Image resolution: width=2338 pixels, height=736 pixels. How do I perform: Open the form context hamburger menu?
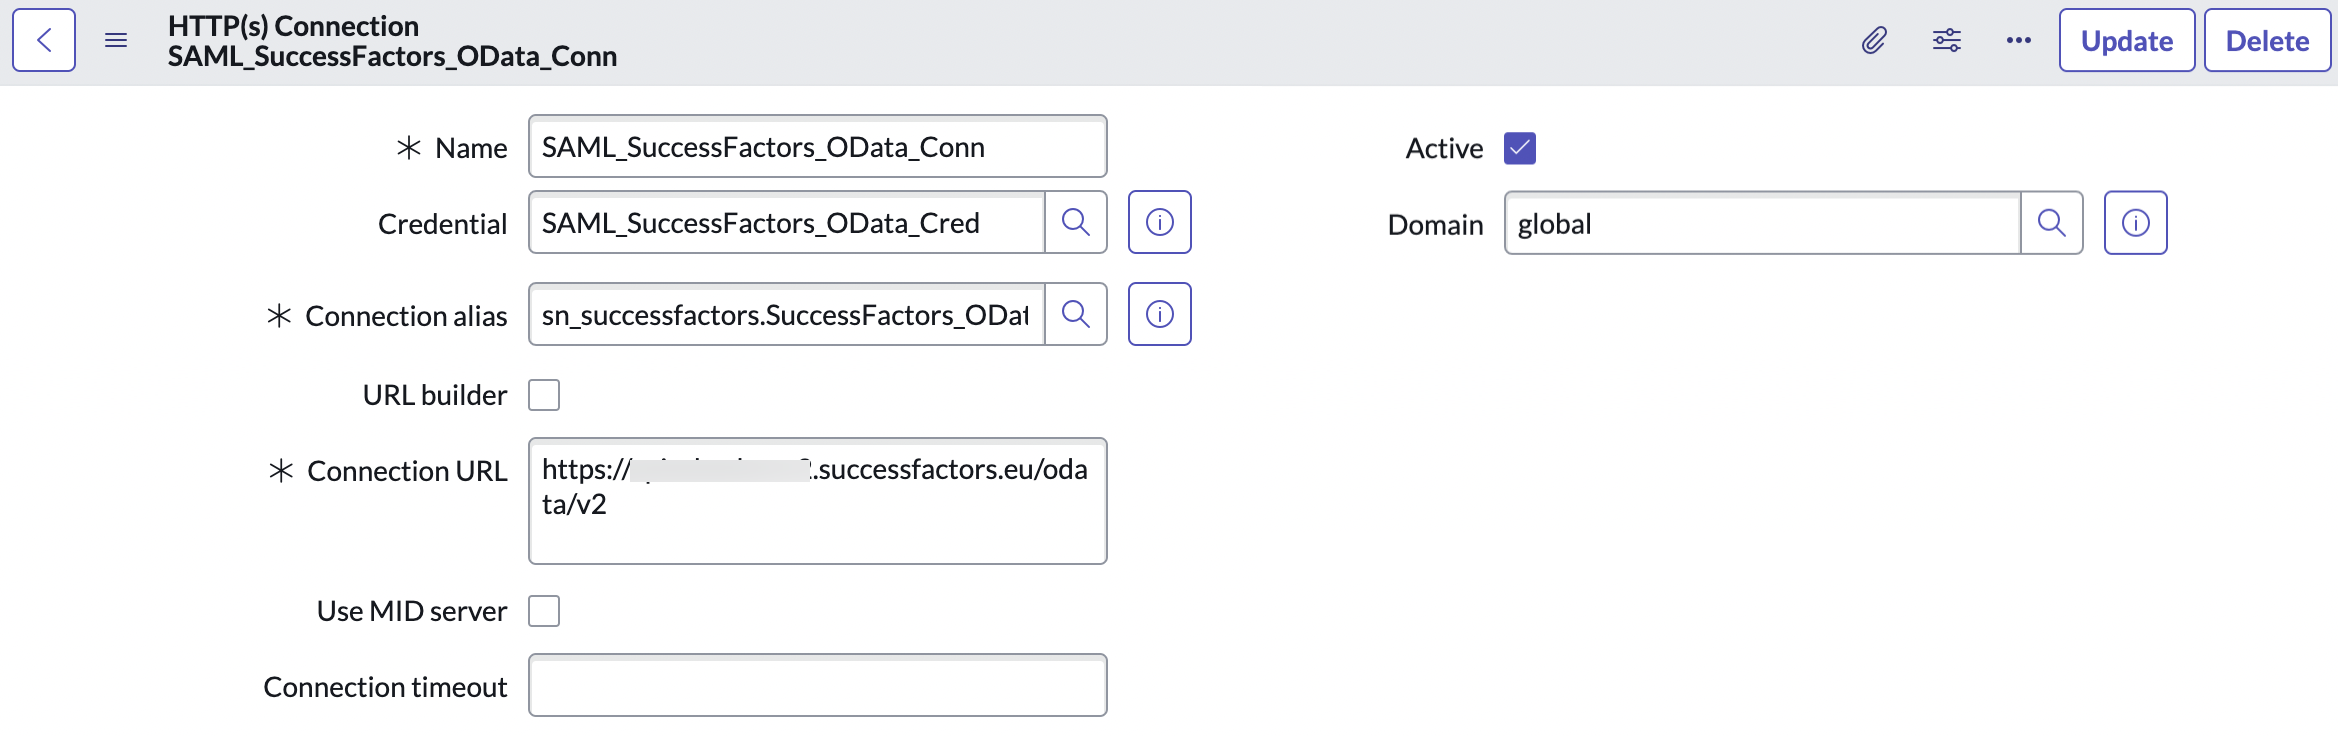(116, 40)
